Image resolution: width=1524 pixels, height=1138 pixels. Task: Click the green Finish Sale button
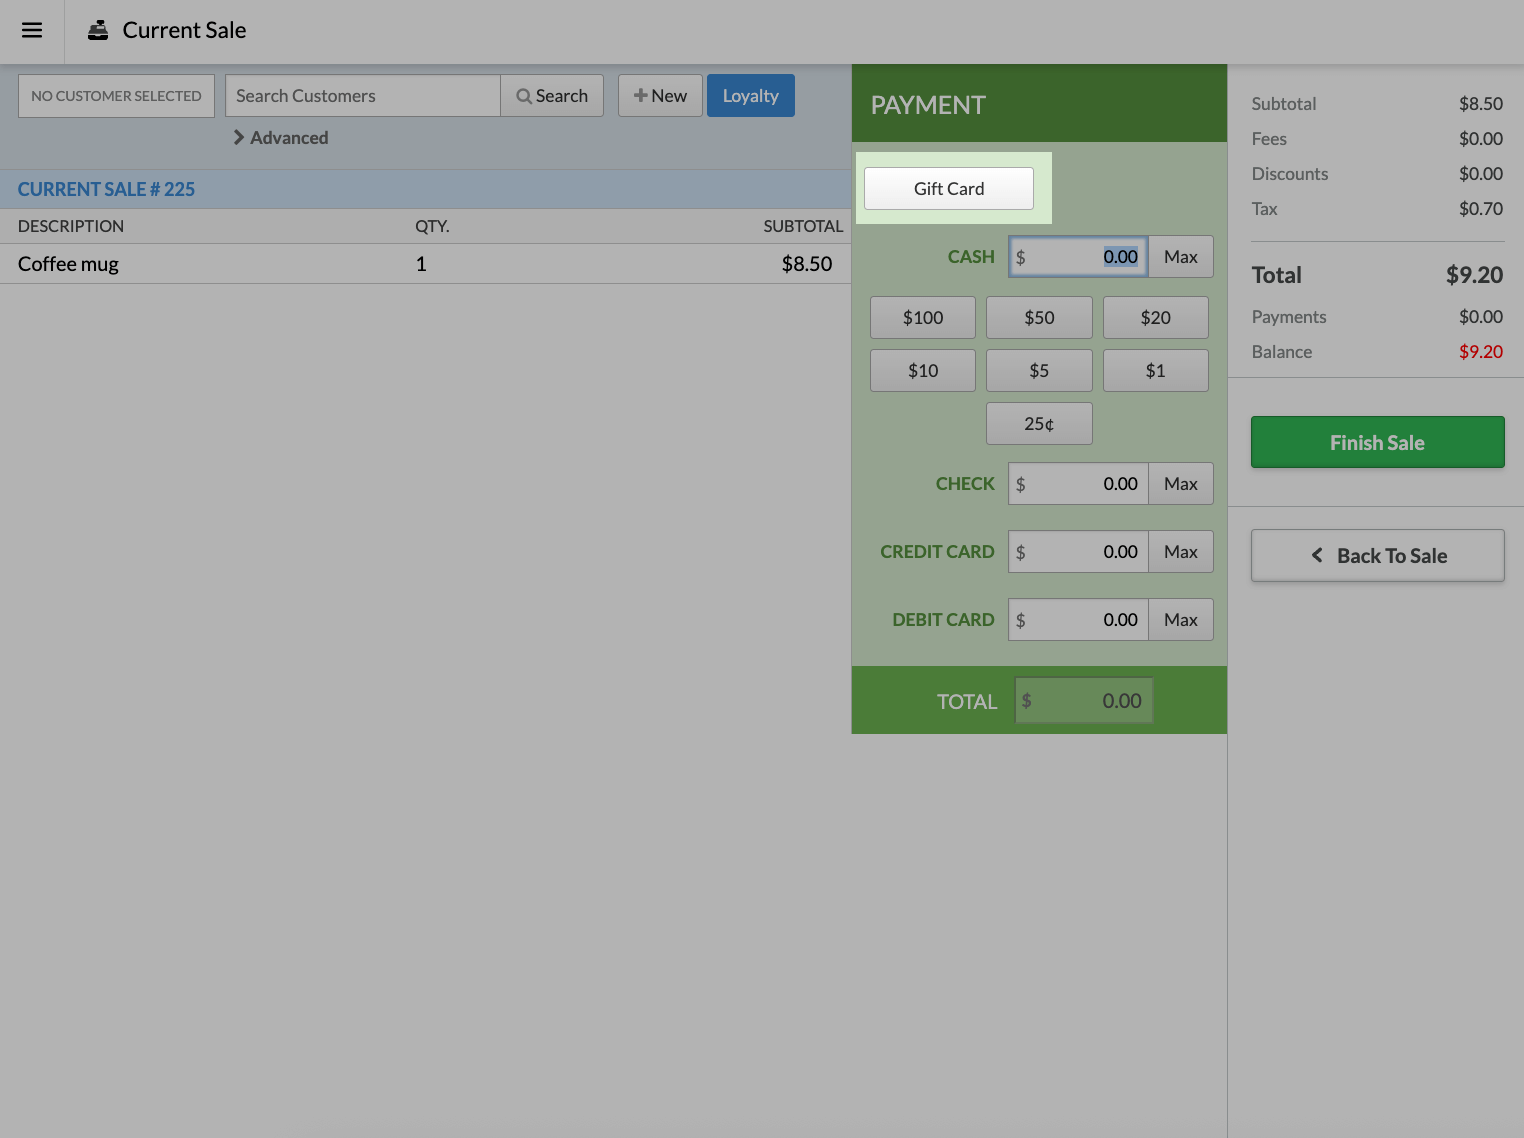click(1377, 442)
